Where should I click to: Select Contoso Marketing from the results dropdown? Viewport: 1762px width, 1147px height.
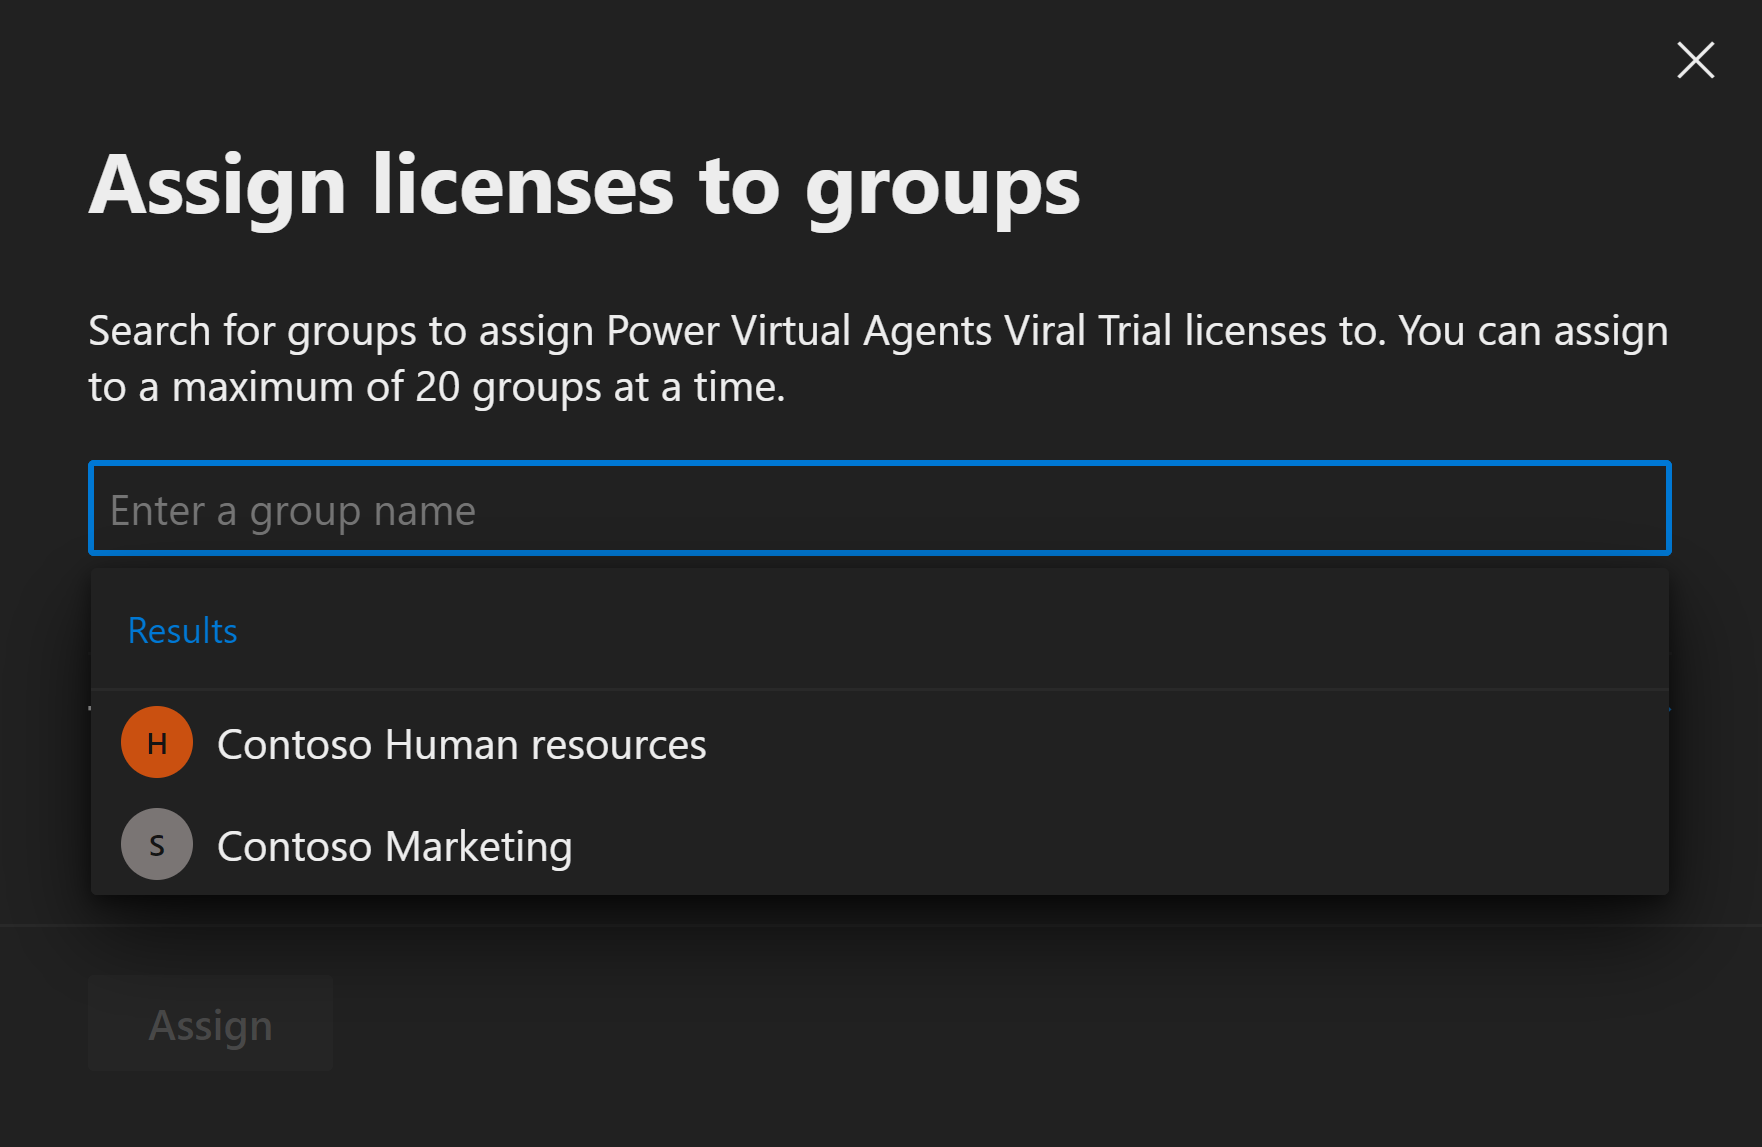click(x=395, y=845)
